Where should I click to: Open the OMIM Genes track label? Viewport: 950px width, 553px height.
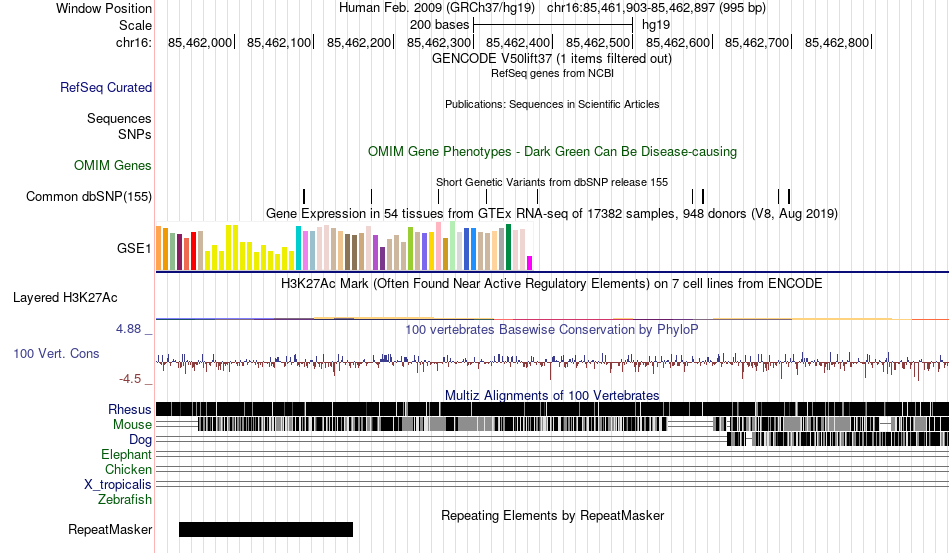click(x=113, y=165)
